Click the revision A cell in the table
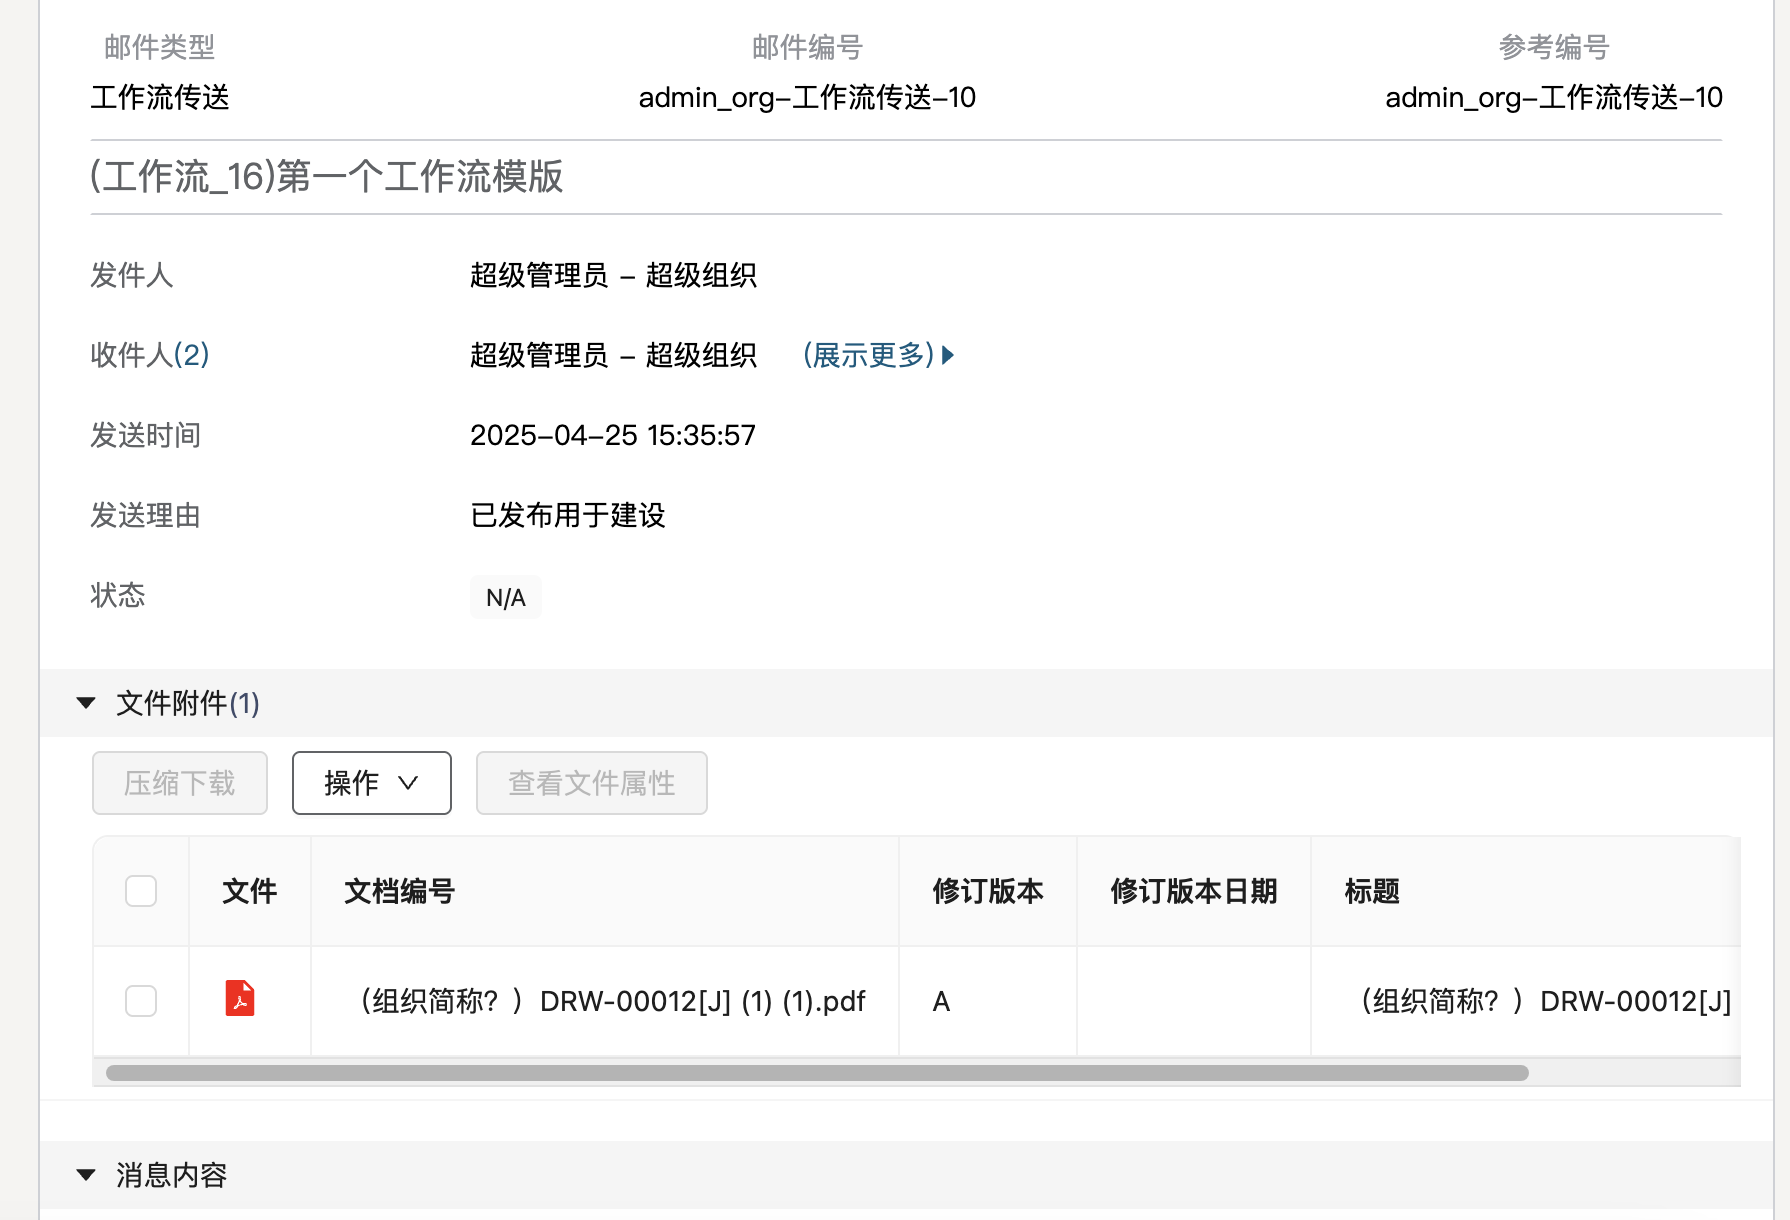Image resolution: width=1790 pixels, height=1220 pixels. click(941, 1001)
